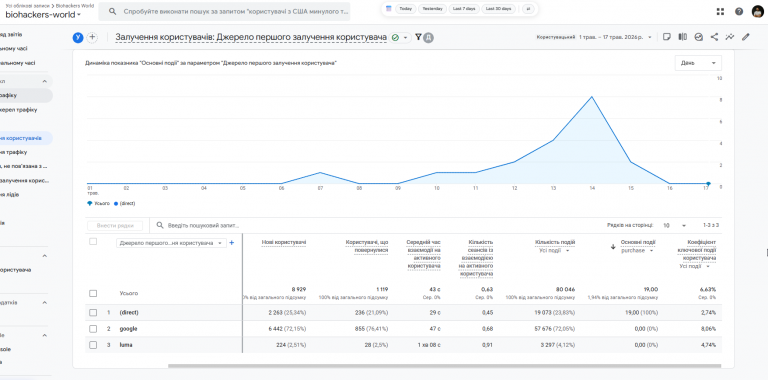
Task: Open the Insights chart icon
Action: [x=698, y=37]
